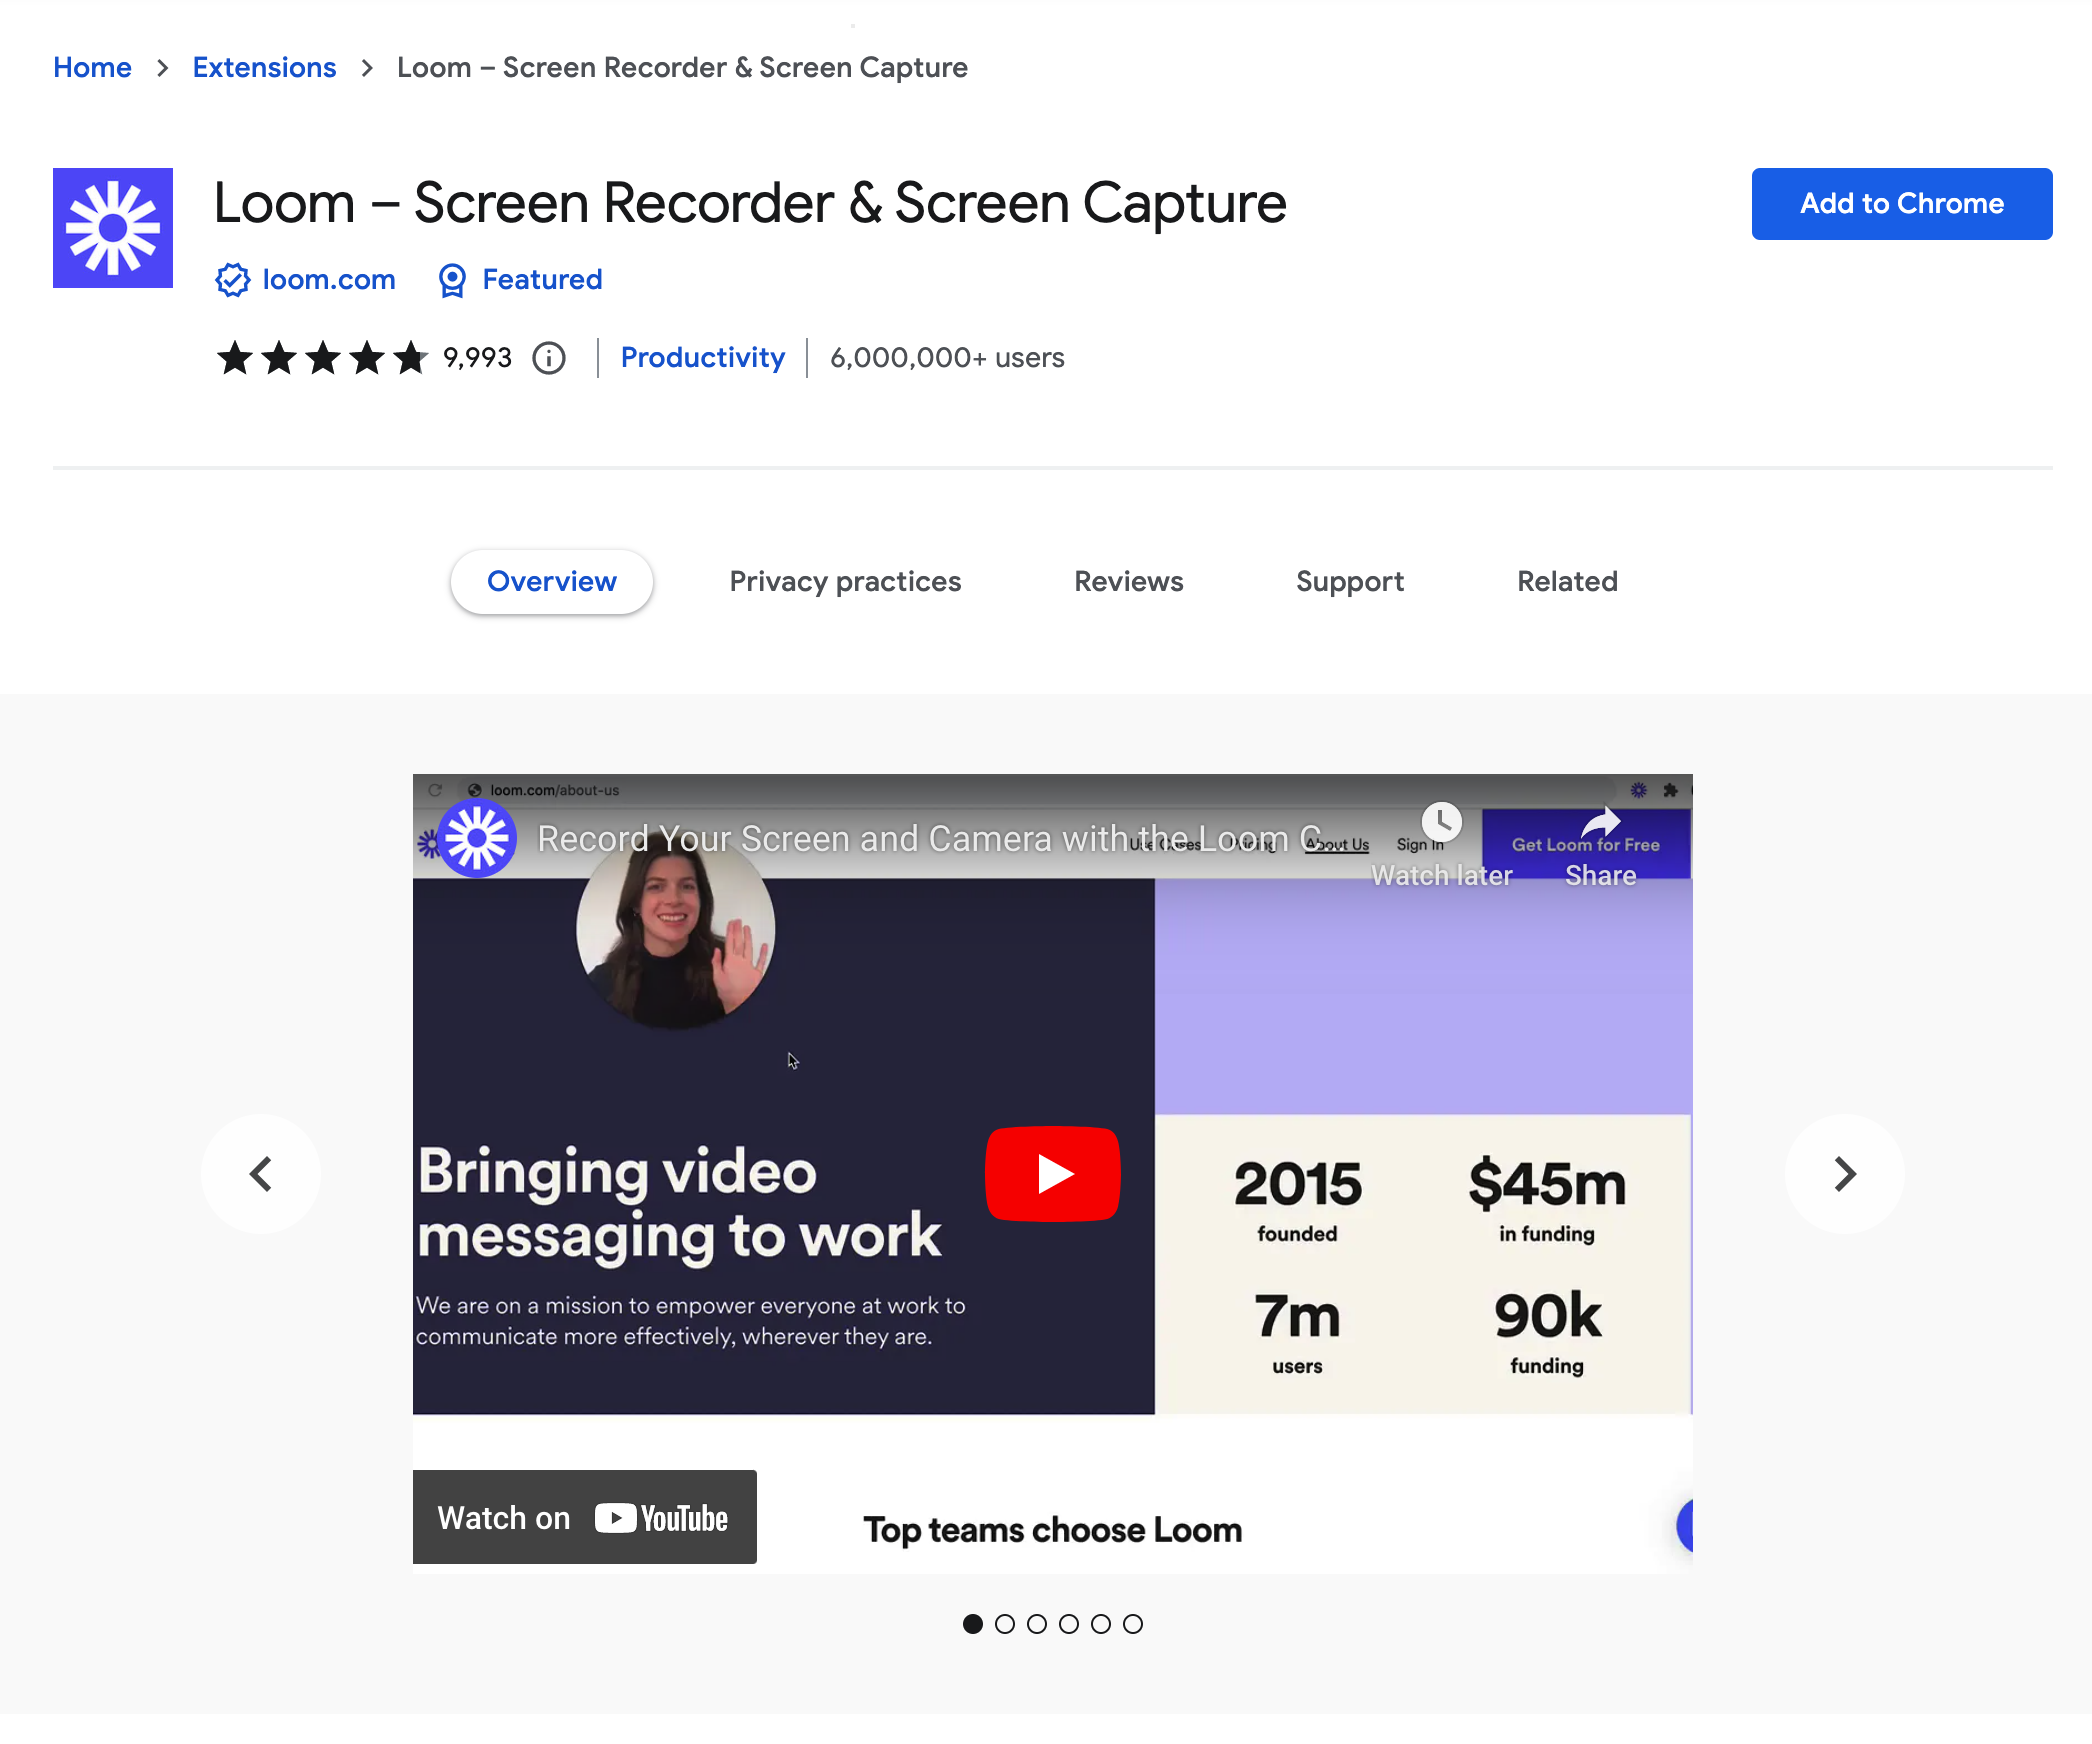The width and height of the screenshot is (2092, 1744).
Task: Click the Featured award badge icon
Action: point(452,280)
